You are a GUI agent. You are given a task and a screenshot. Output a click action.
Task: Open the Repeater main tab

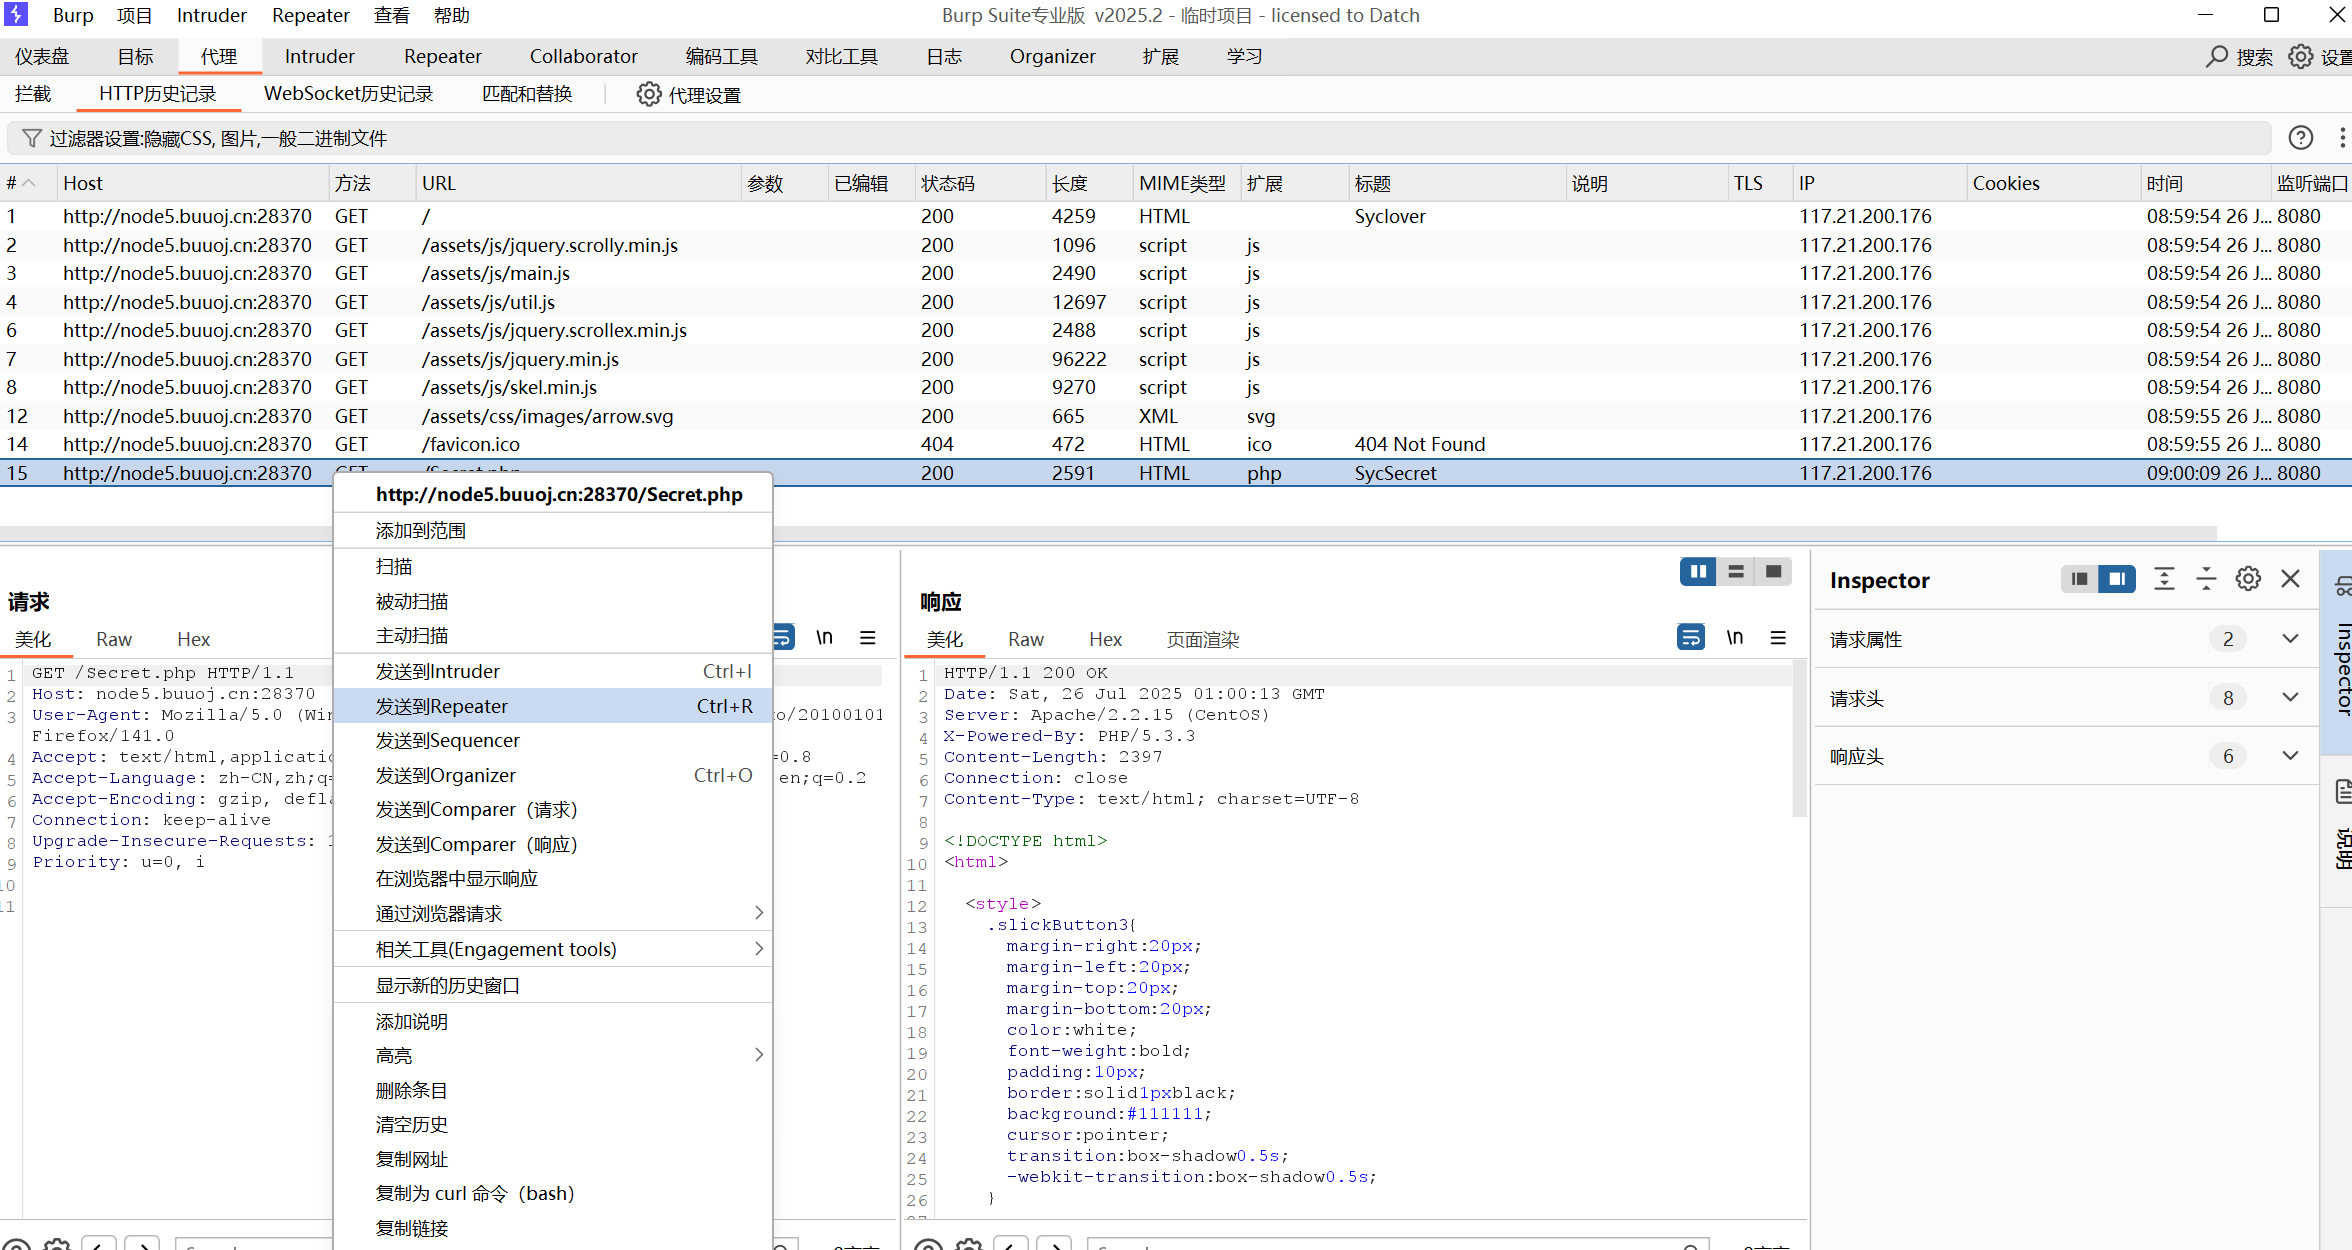pos(443,56)
